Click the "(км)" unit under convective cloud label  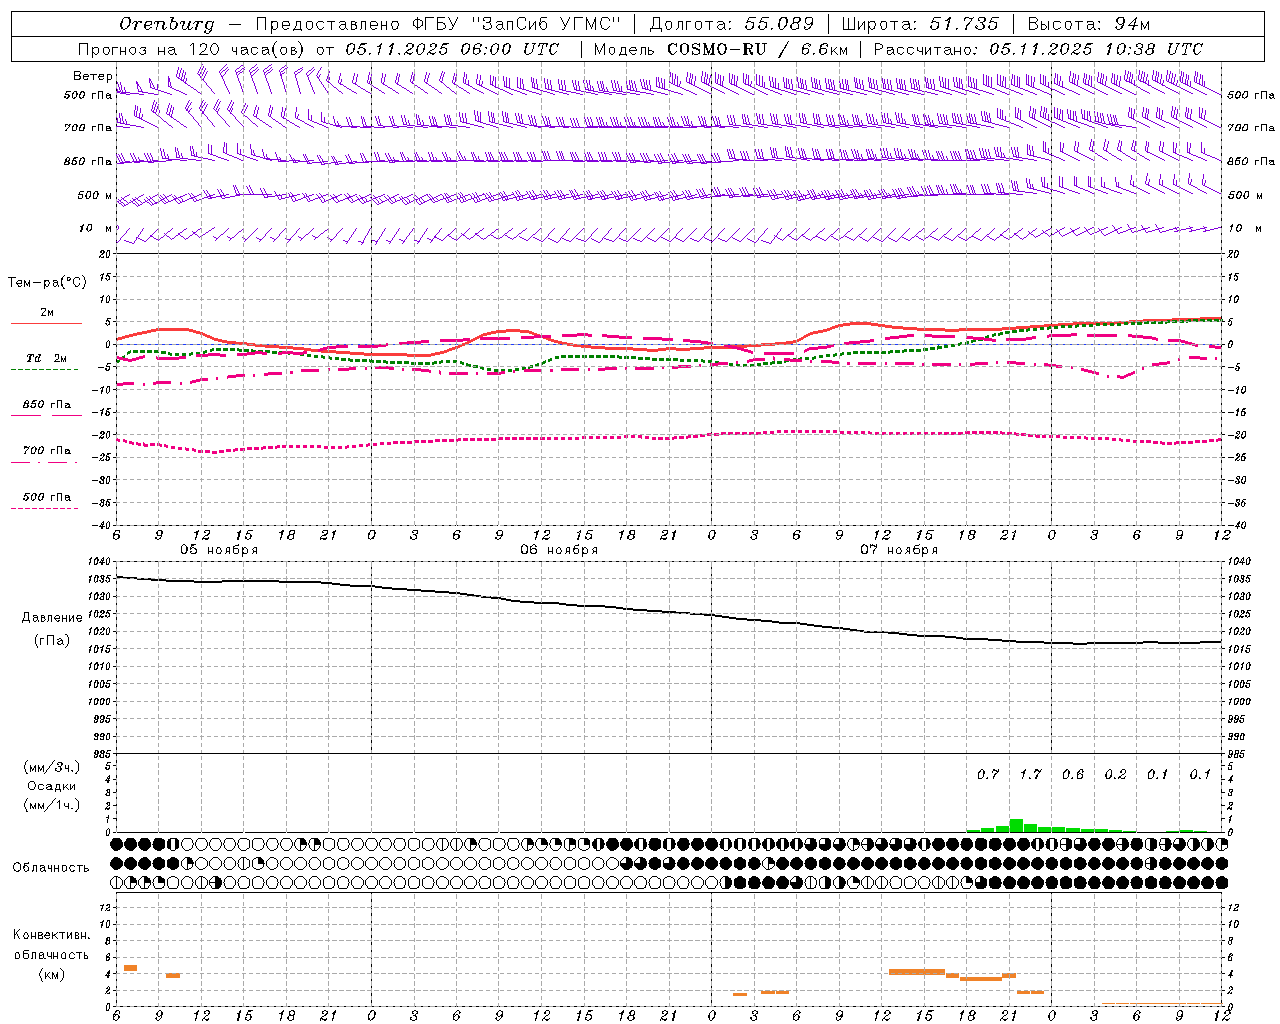51,974
